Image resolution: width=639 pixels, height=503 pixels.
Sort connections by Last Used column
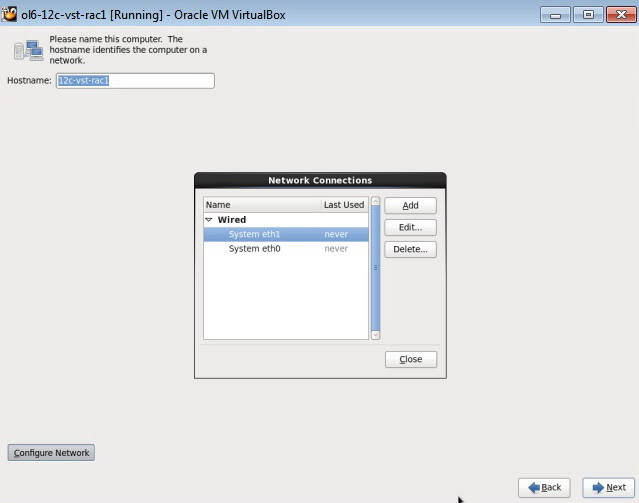(344, 205)
